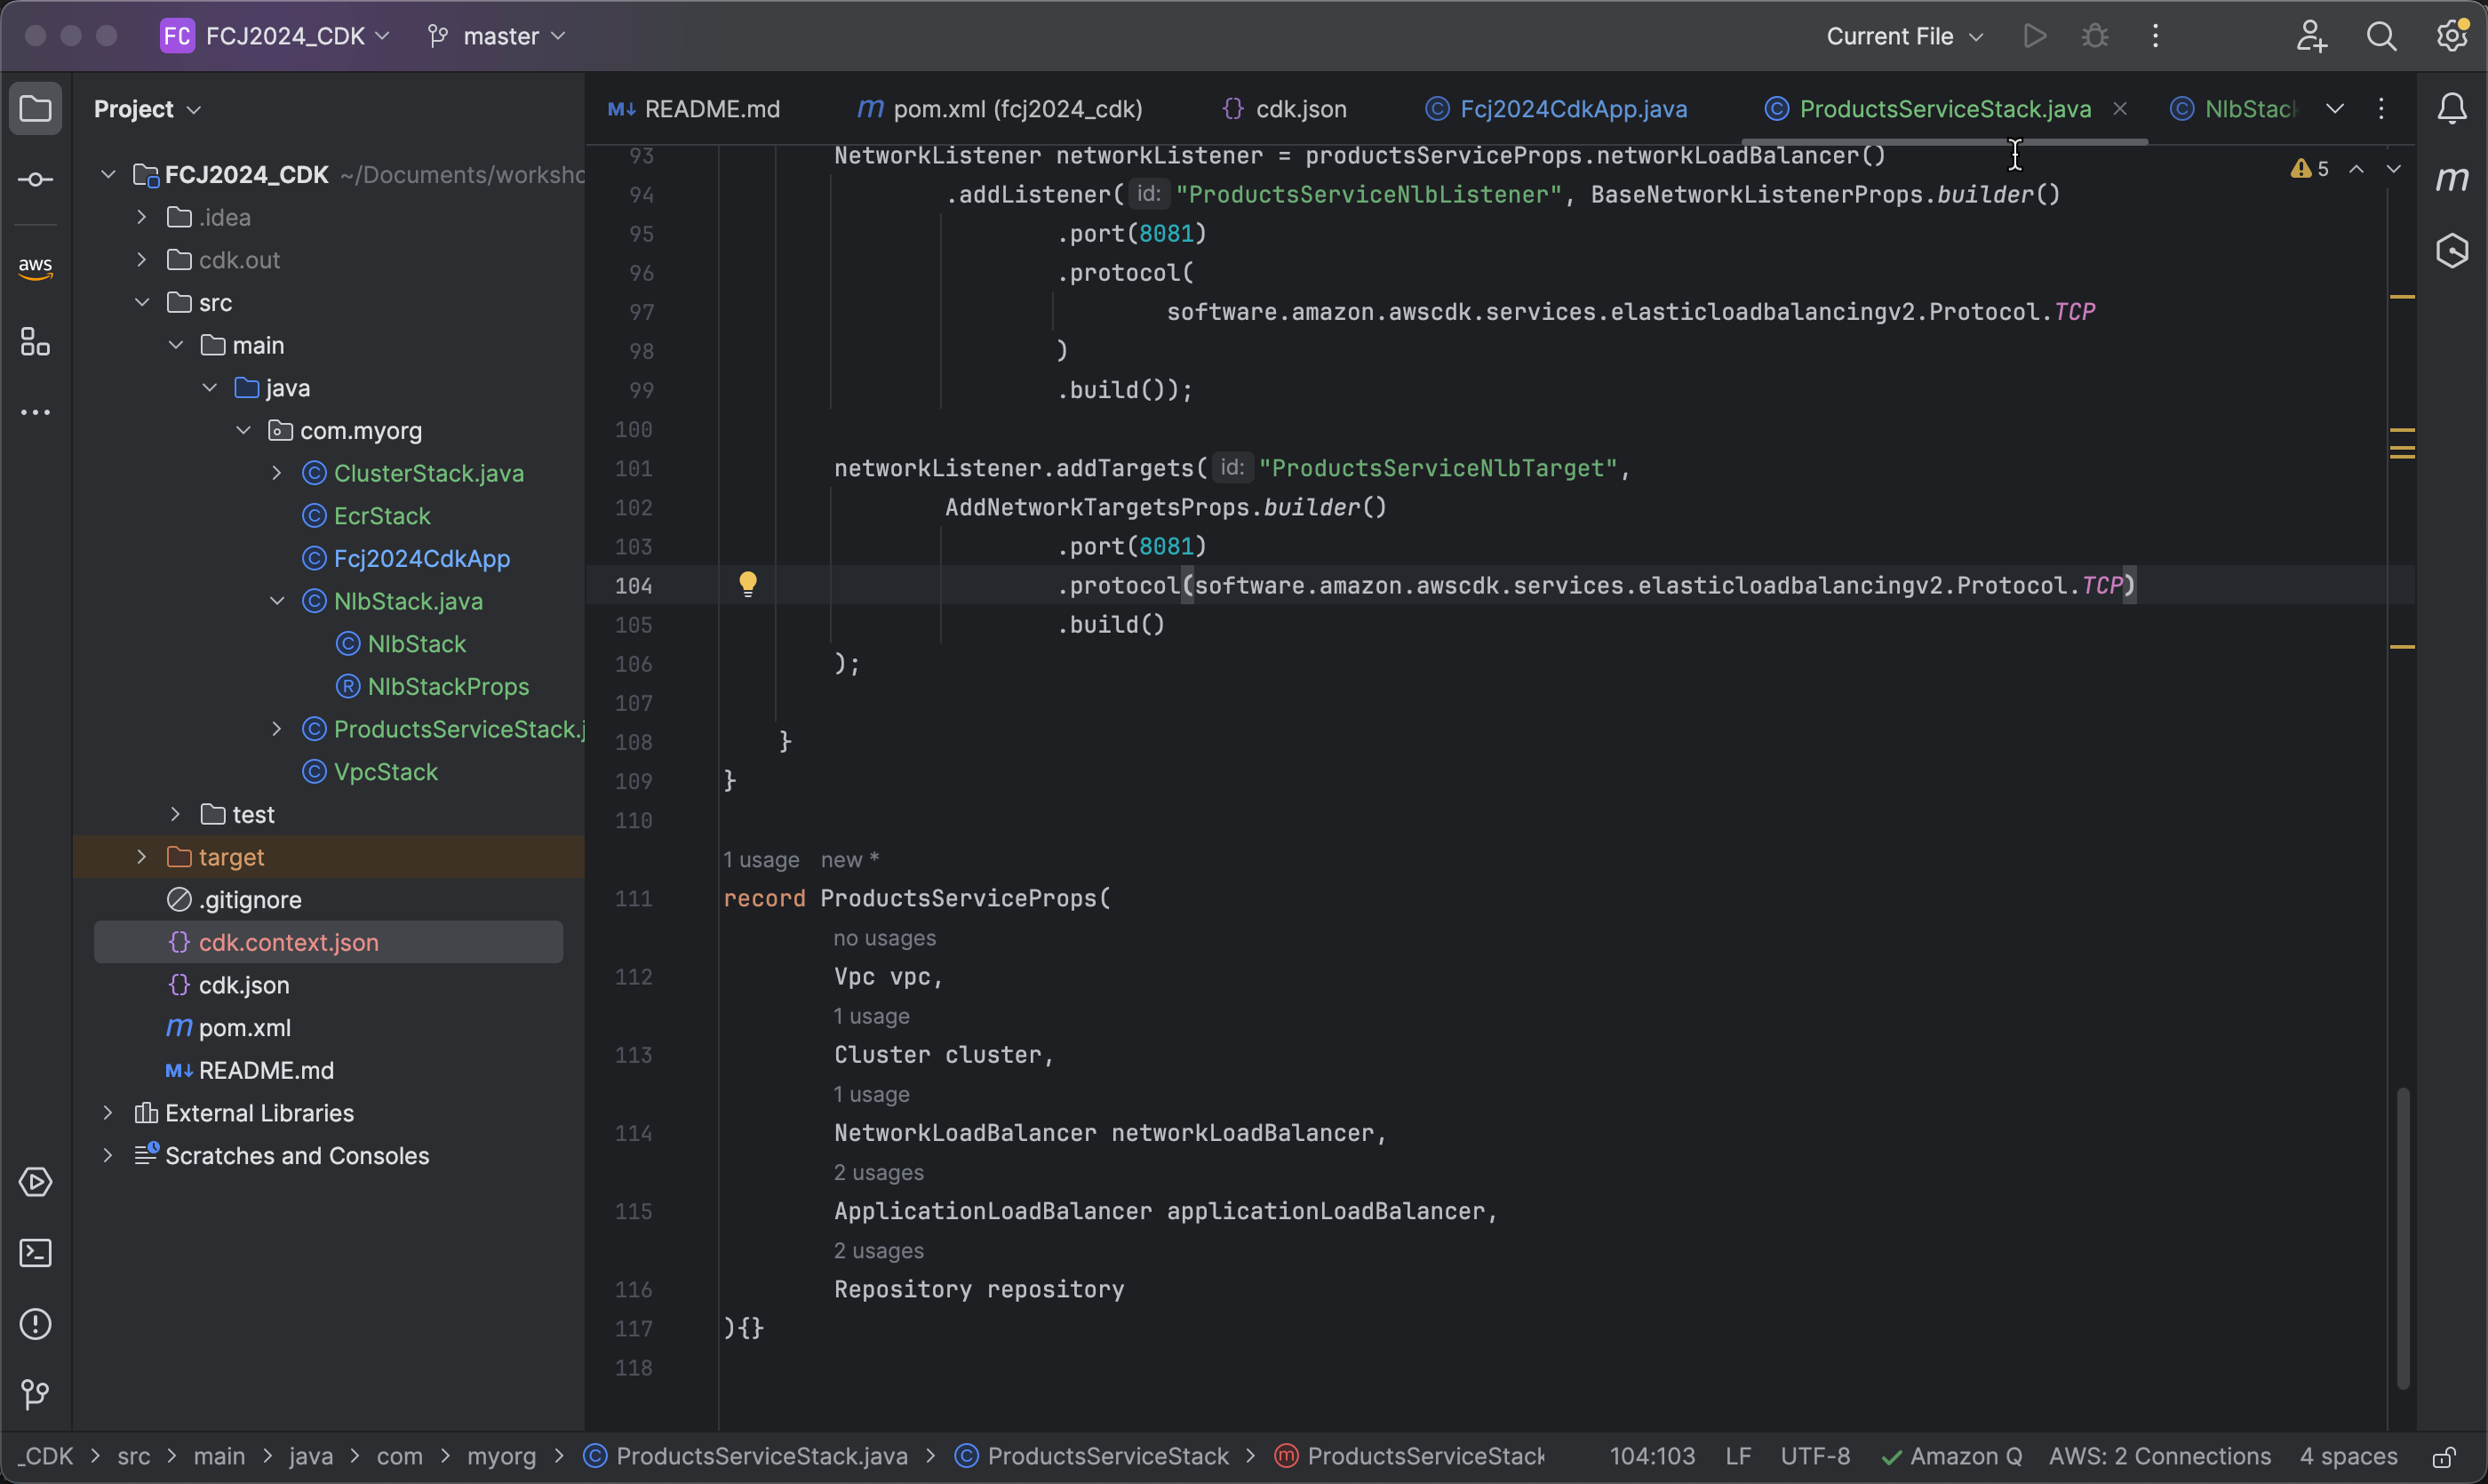
Task: Open go-to-line from 104:103
Action: point(1652,1457)
